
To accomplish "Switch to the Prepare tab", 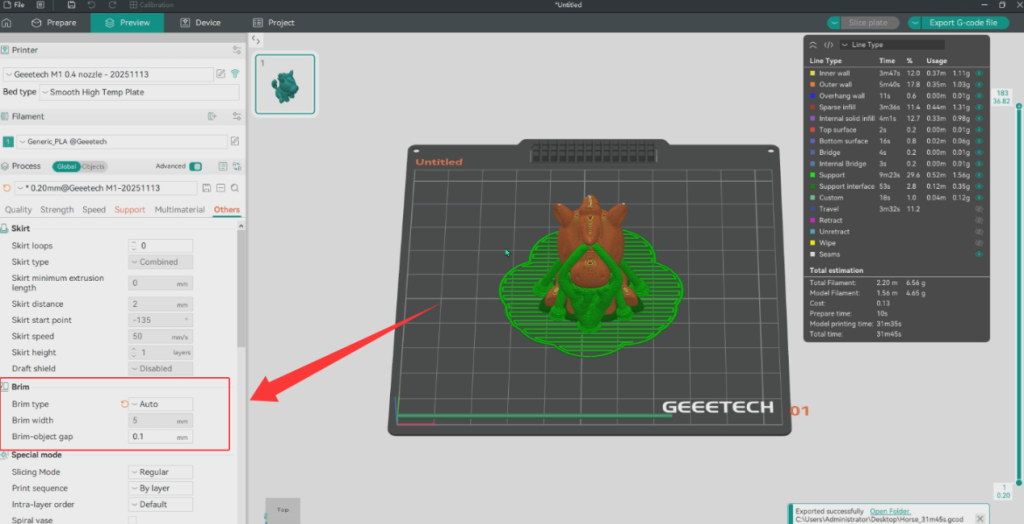I will pyautogui.click(x=54, y=22).
